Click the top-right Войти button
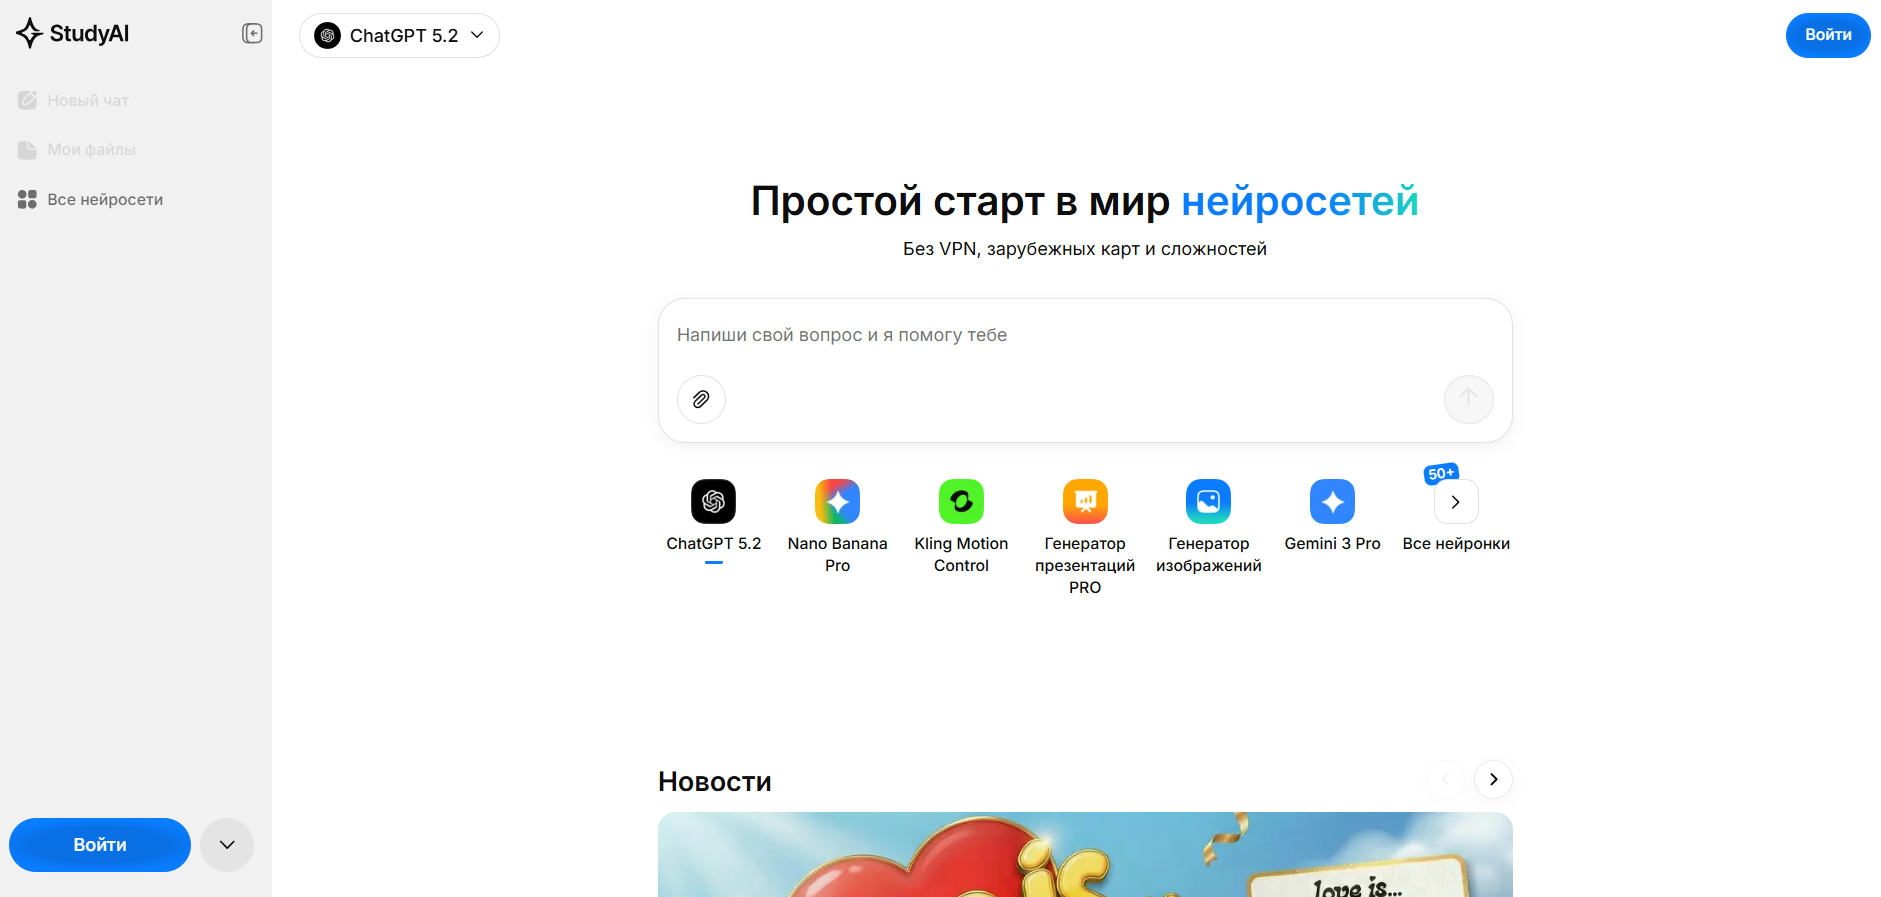1881x897 pixels. (1827, 35)
